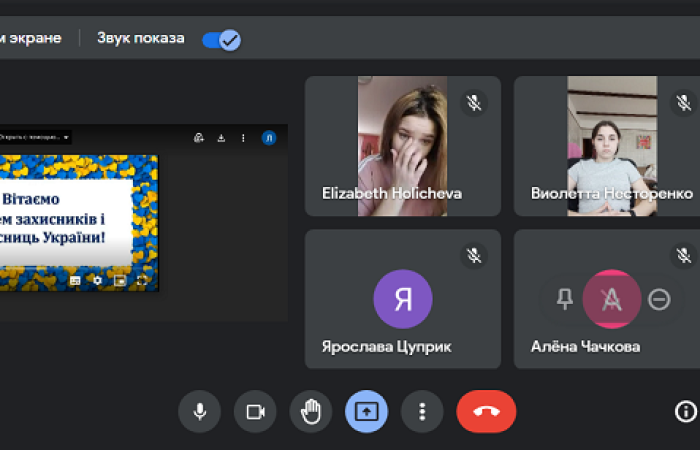Open preview's three-dot menu in shared screen

pos(241,138)
